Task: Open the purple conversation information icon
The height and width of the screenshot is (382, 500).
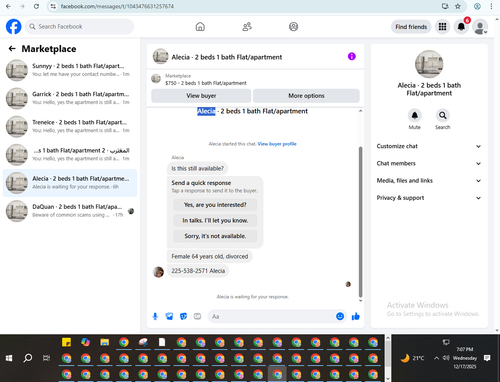Action: [x=352, y=56]
